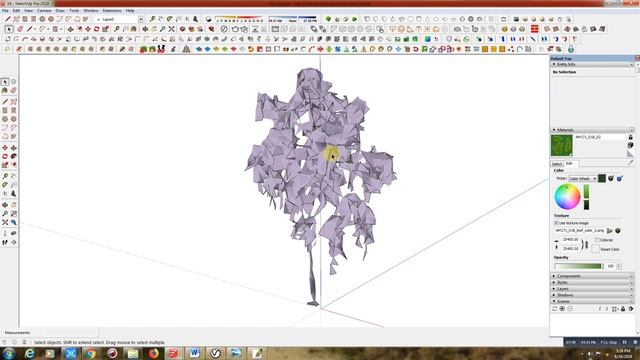Viewport: 640px width, 360px height.
Task: Open the Color Wheel picker dropdown
Action: tap(582, 179)
